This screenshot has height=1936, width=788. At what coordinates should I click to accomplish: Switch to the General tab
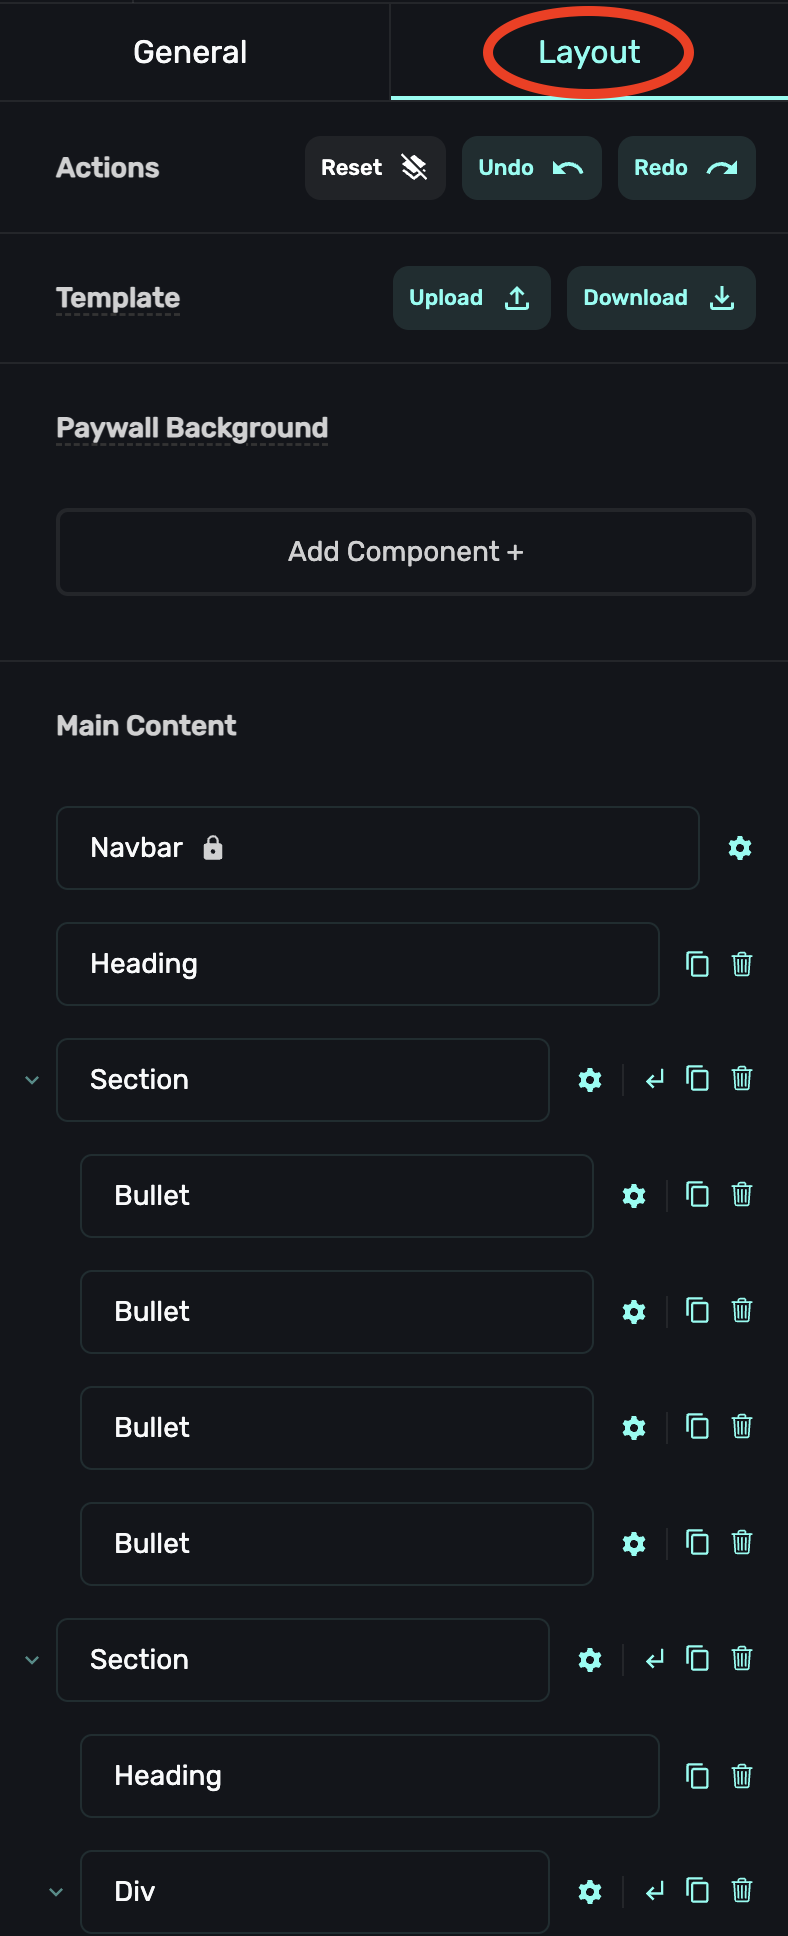tap(190, 52)
